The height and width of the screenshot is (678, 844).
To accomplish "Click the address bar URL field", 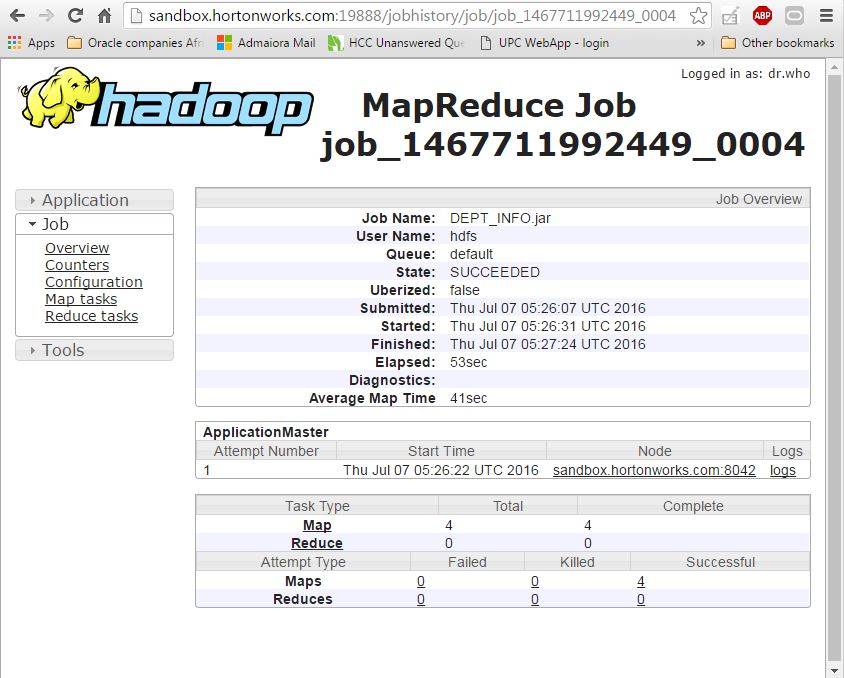I will tap(412, 16).
